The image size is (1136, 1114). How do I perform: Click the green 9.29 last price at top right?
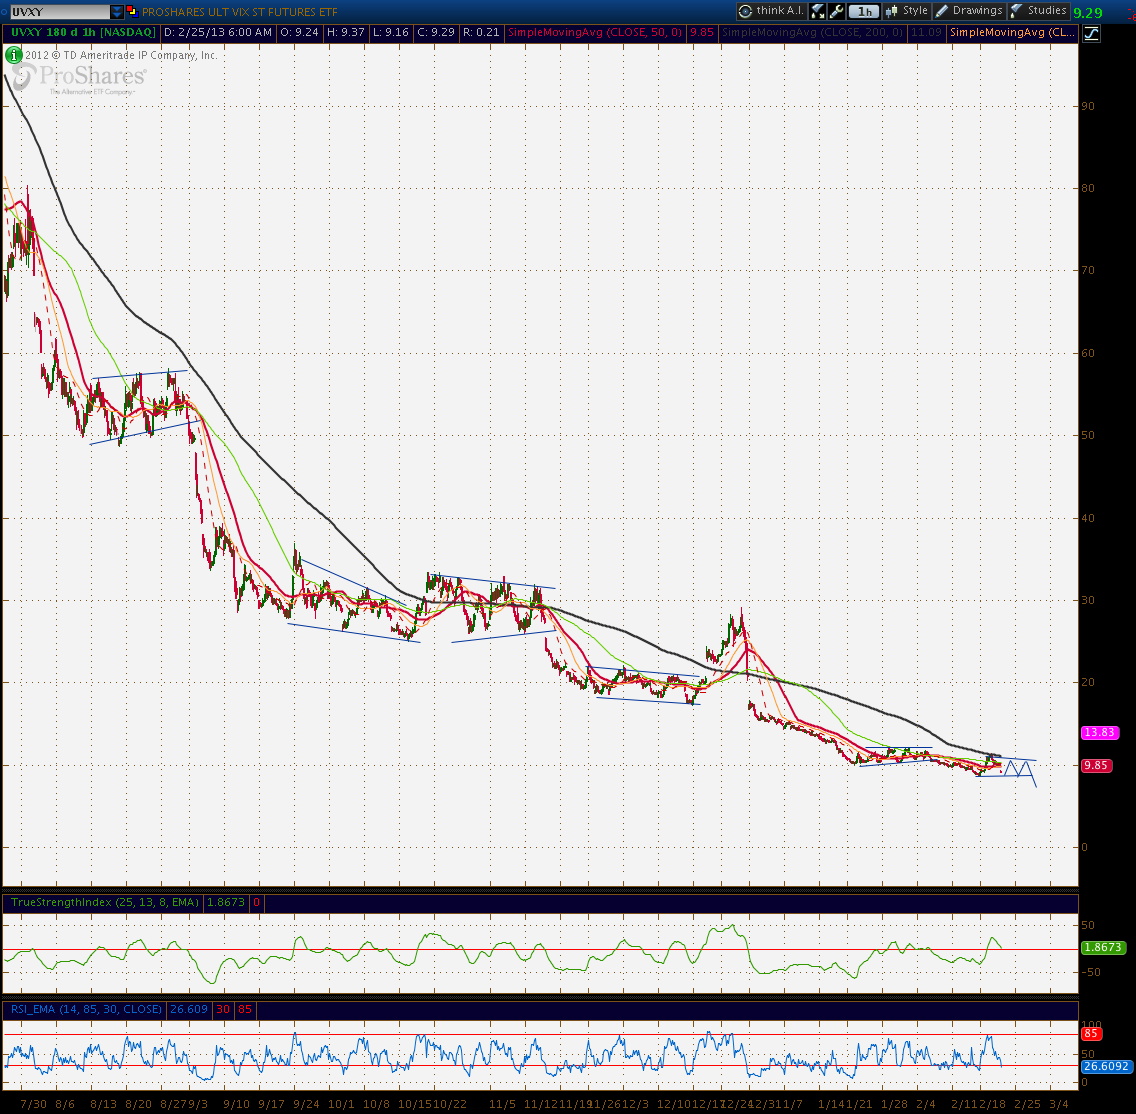point(1087,13)
